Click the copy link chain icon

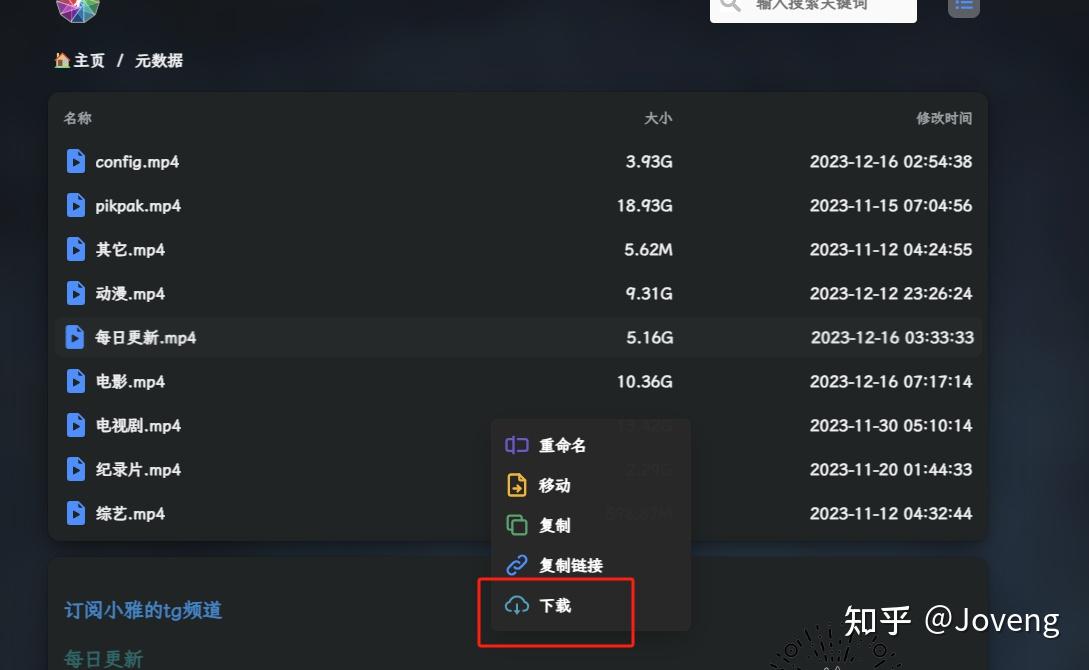pos(517,565)
